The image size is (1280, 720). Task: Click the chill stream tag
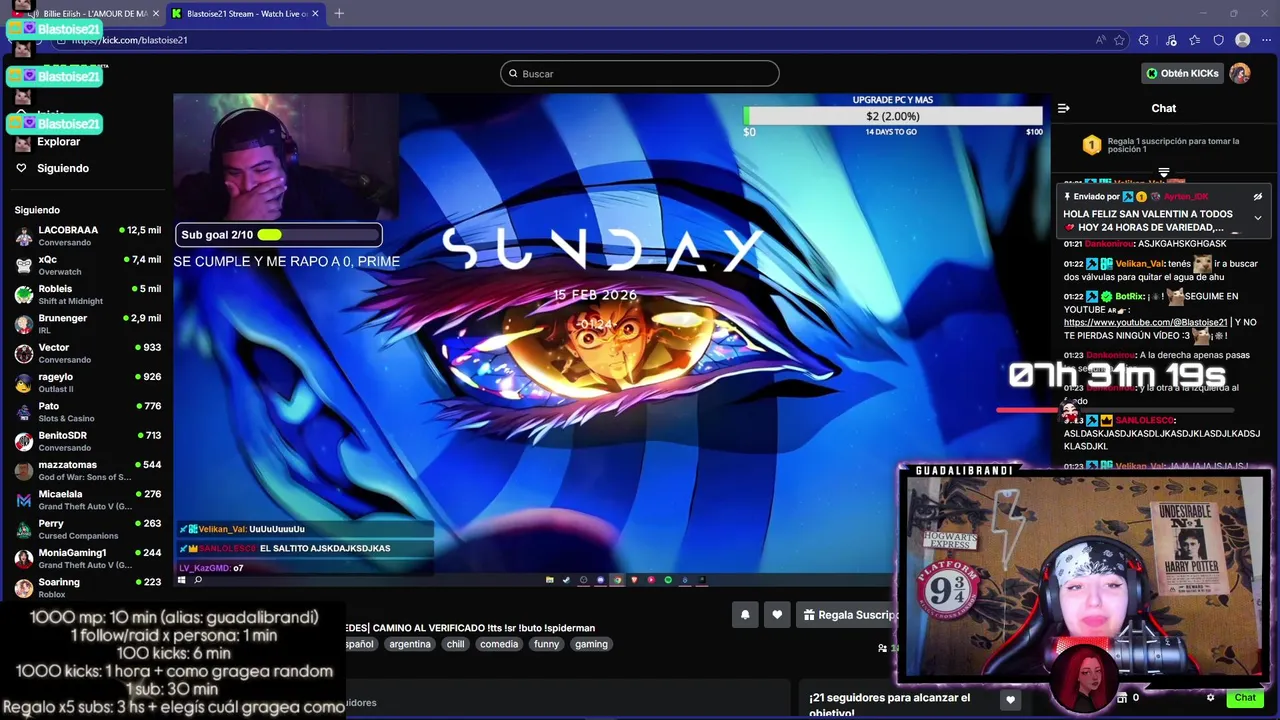pyautogui.click(x=456, y=644)
